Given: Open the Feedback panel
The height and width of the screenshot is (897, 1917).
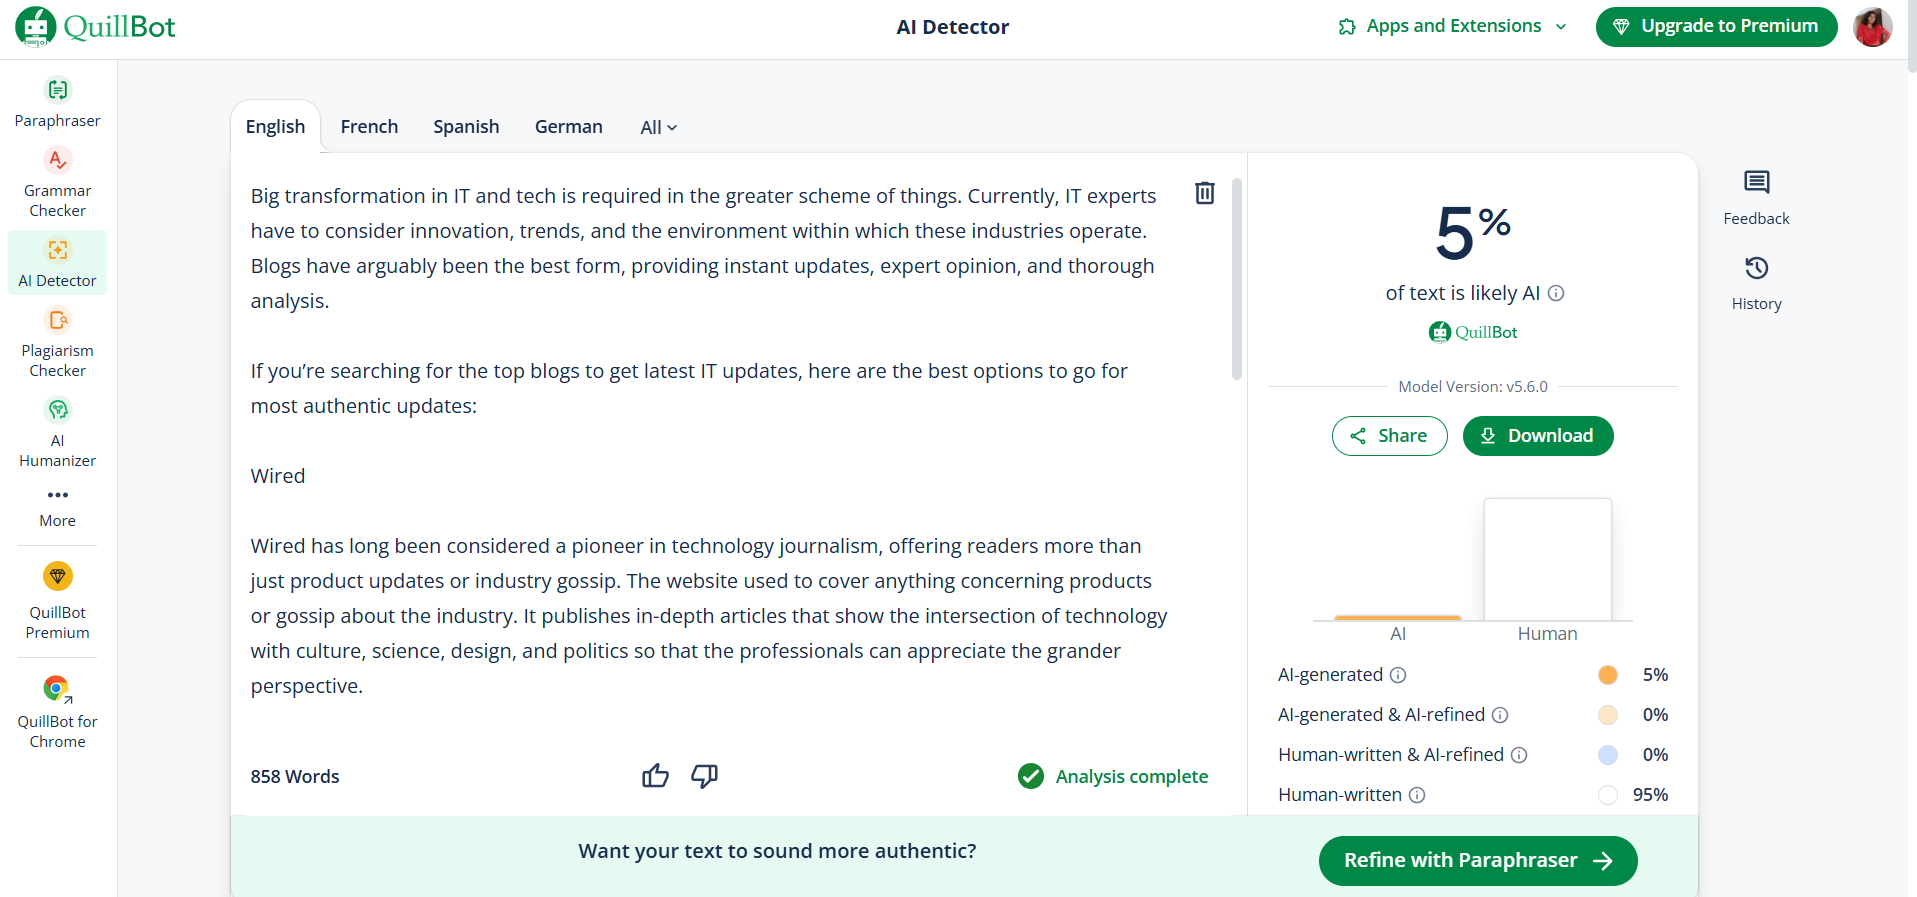Looking at the screenshot, I should point(1756,196).
